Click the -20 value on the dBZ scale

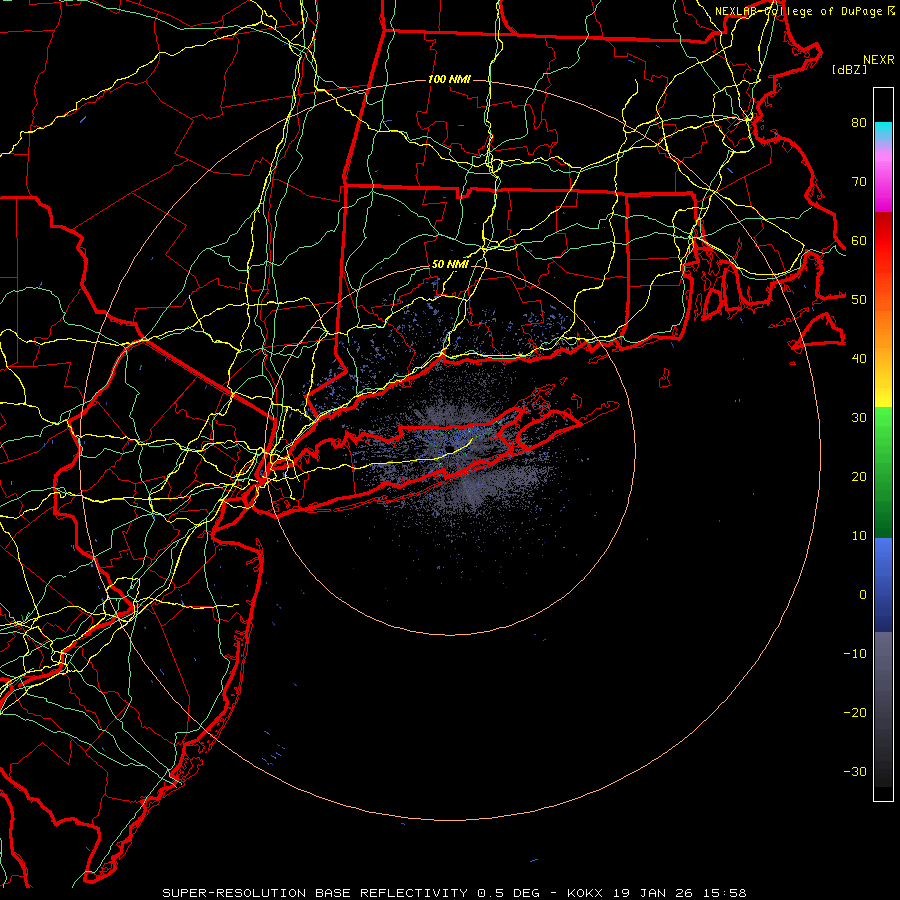click(x=855, y=712)
